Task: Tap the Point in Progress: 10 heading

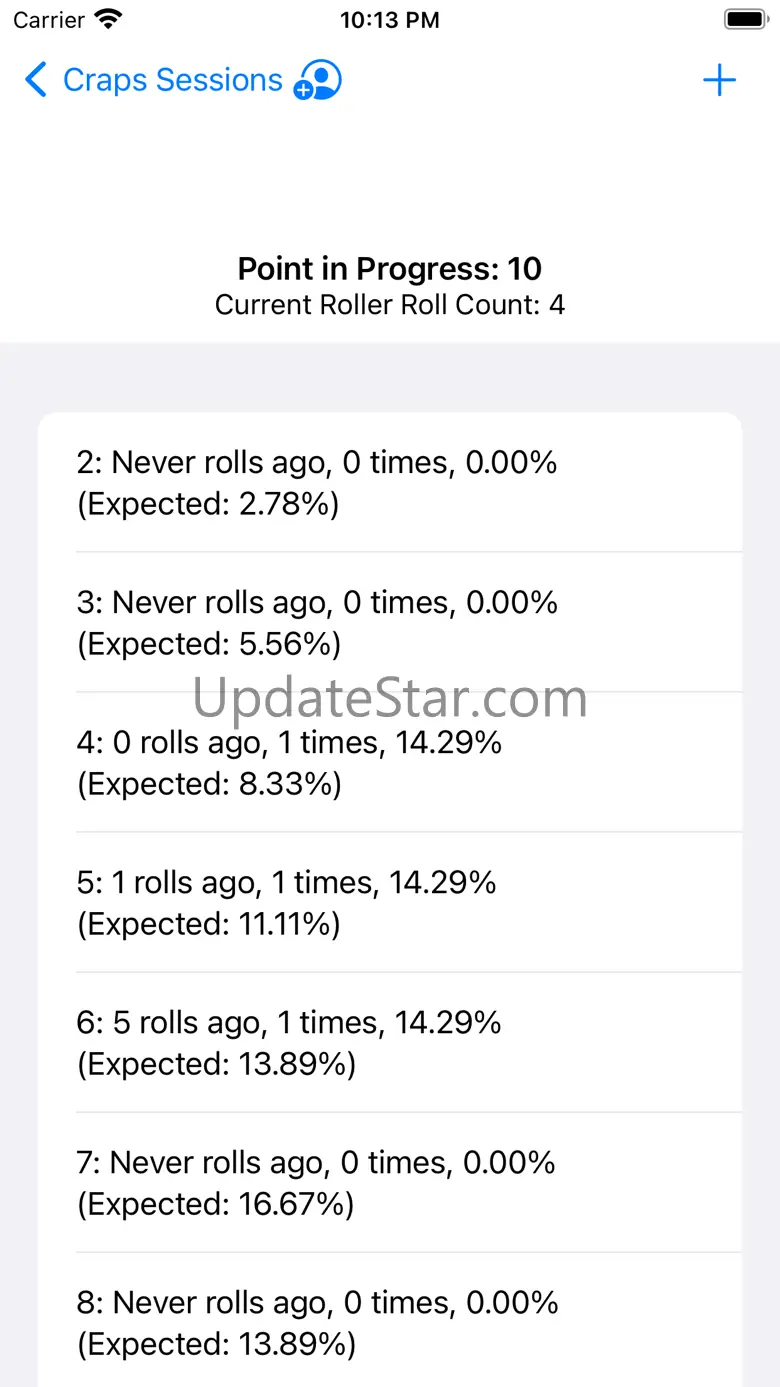Action: point(390,268)
